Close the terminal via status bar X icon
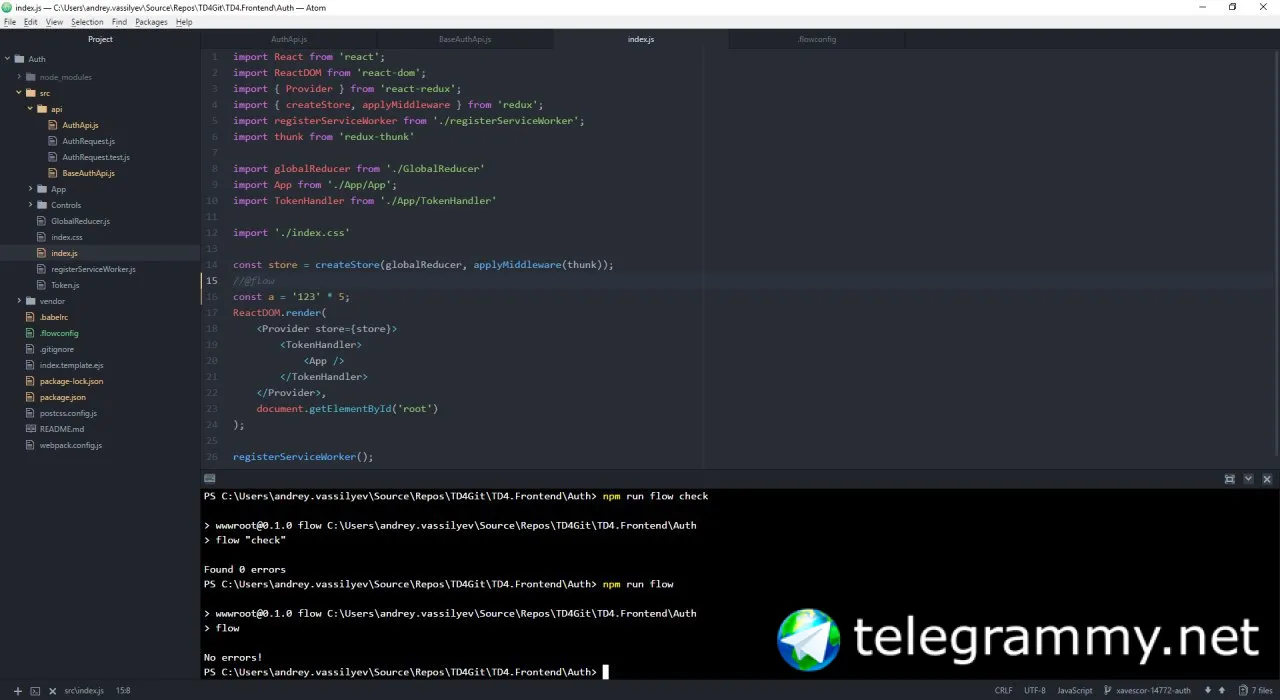 pos(53,691)
